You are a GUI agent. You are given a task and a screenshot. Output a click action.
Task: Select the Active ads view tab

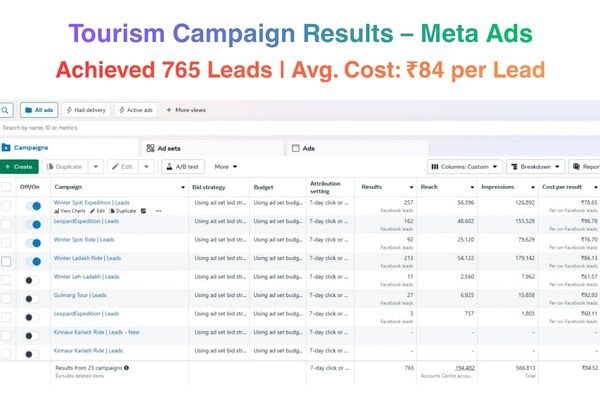tap(136, 110)
